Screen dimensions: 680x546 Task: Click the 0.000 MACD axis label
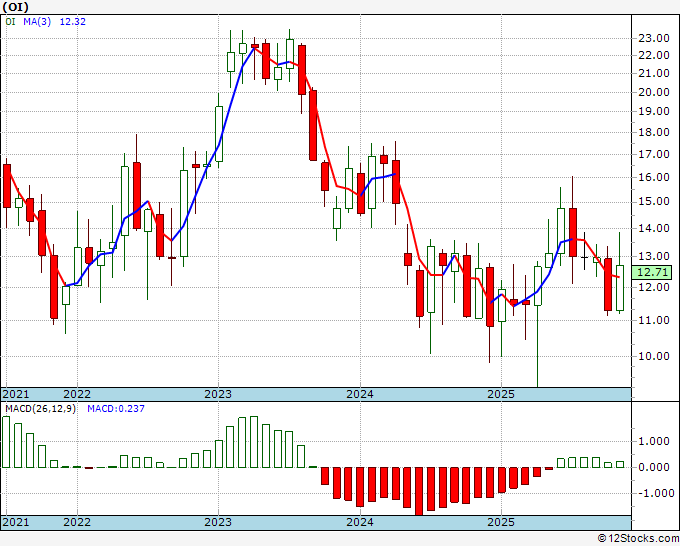(656, 467)
